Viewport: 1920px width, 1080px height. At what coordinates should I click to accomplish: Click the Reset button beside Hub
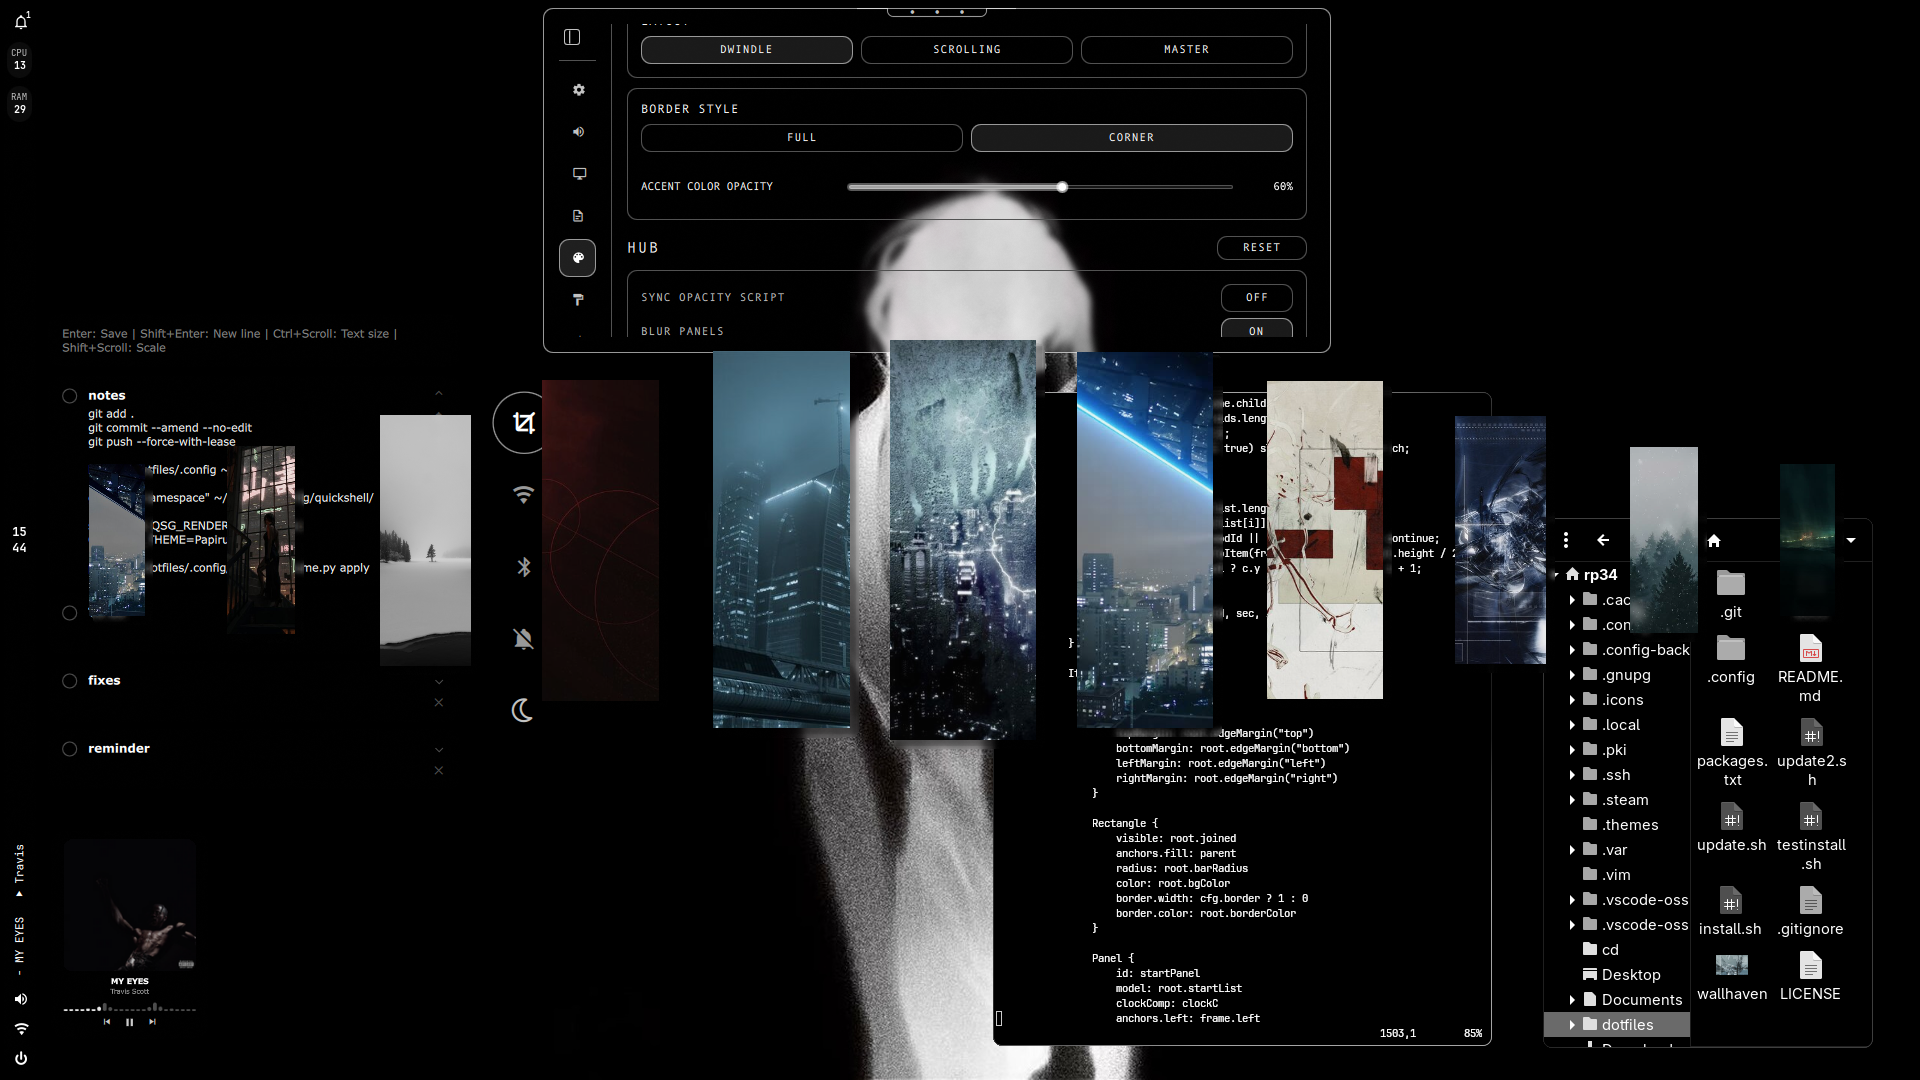1262,248
